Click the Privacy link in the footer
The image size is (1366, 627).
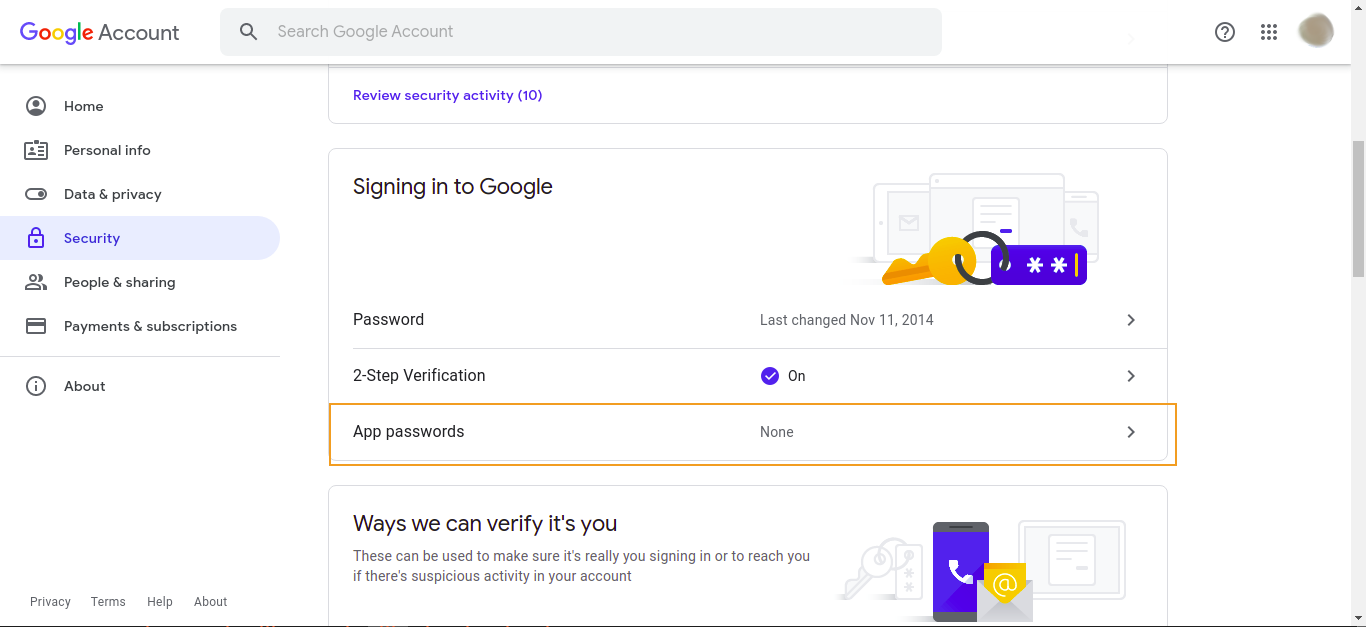point(50,601)
